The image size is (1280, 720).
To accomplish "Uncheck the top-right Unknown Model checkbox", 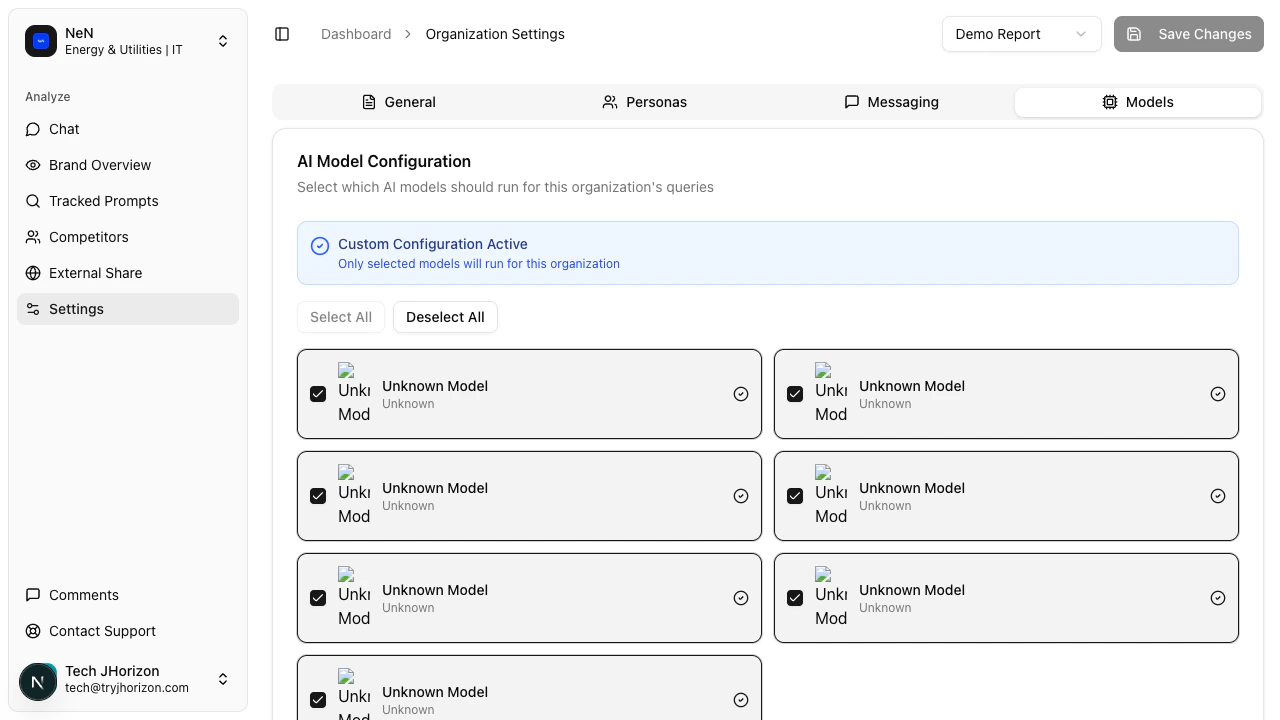I will click(795, 394).
